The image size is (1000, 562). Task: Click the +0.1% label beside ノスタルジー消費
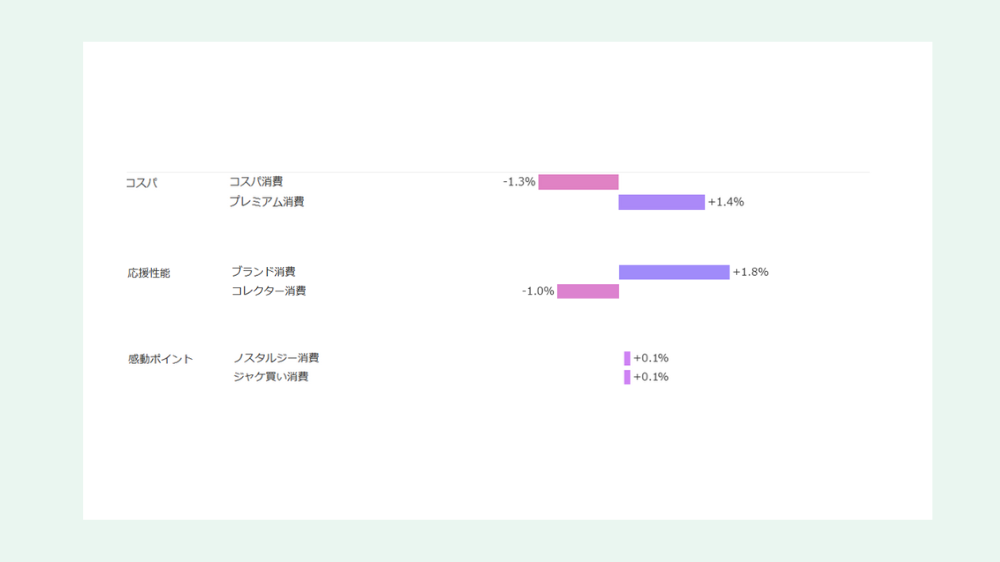[x=651, y=359]
